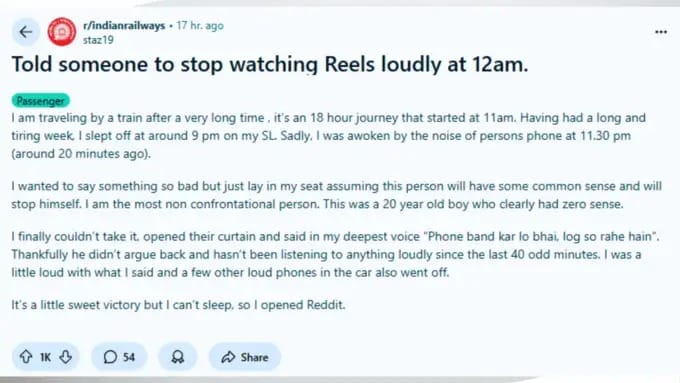Go back using the left arrow icon
Image resolution: width=680 pixels, height=383 pixels.
coord(26,32)
